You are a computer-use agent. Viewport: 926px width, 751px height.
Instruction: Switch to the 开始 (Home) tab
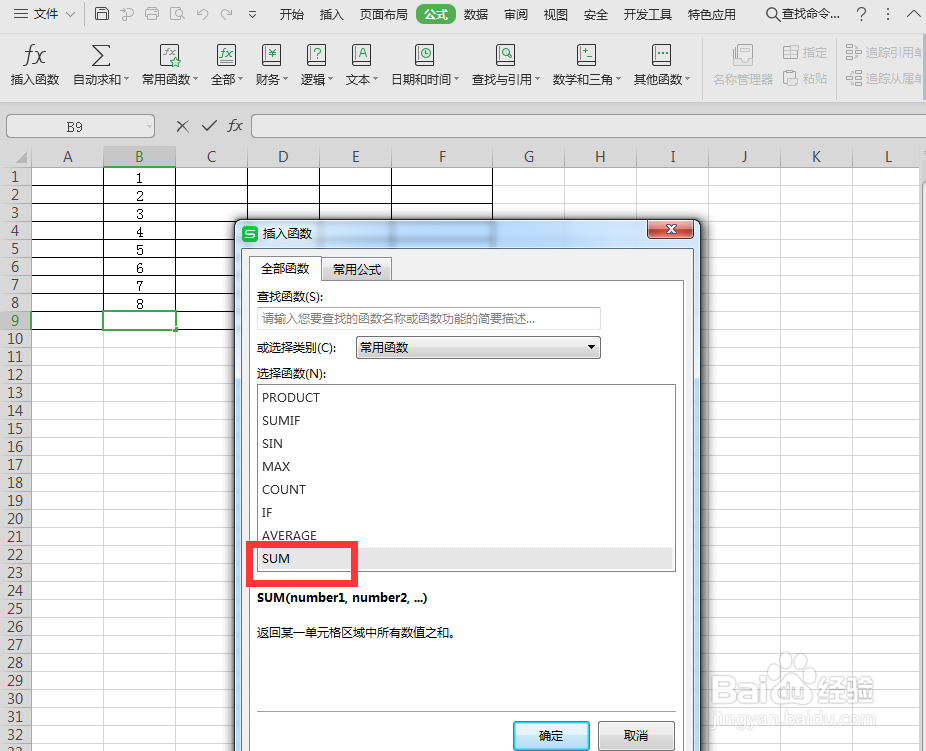(291, 14)
